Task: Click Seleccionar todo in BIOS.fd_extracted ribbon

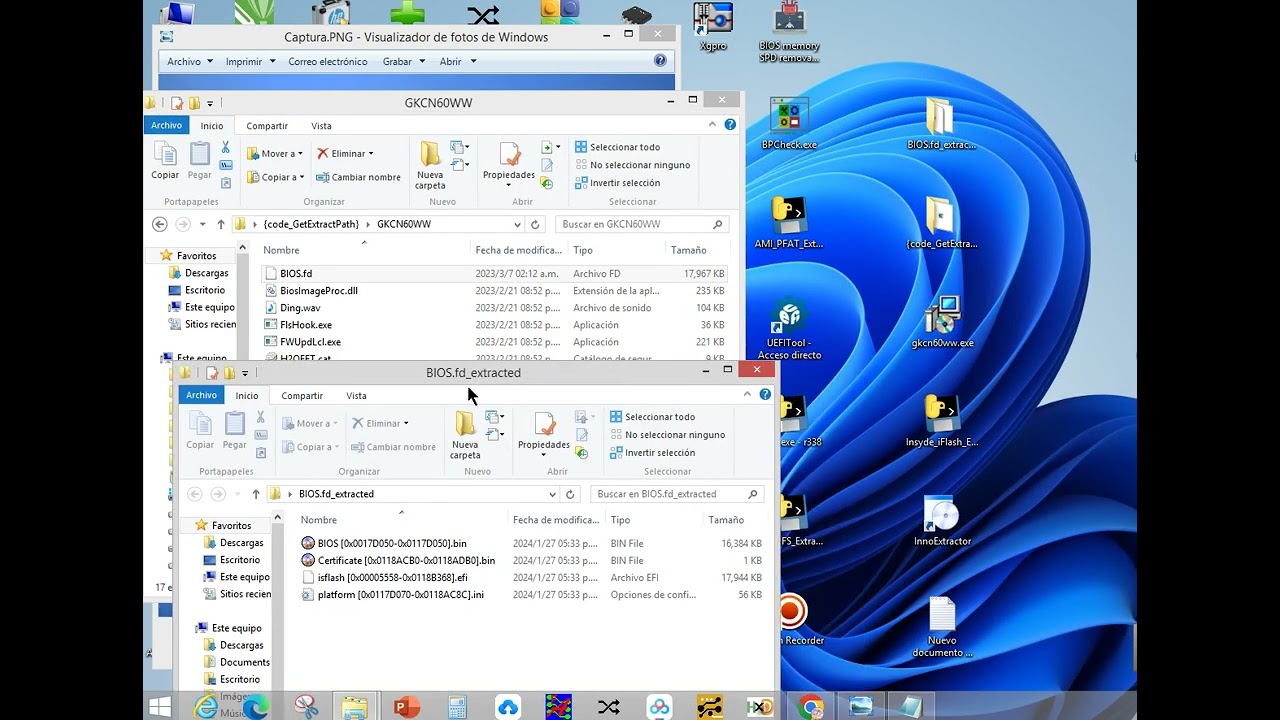Action: (652, 417)
